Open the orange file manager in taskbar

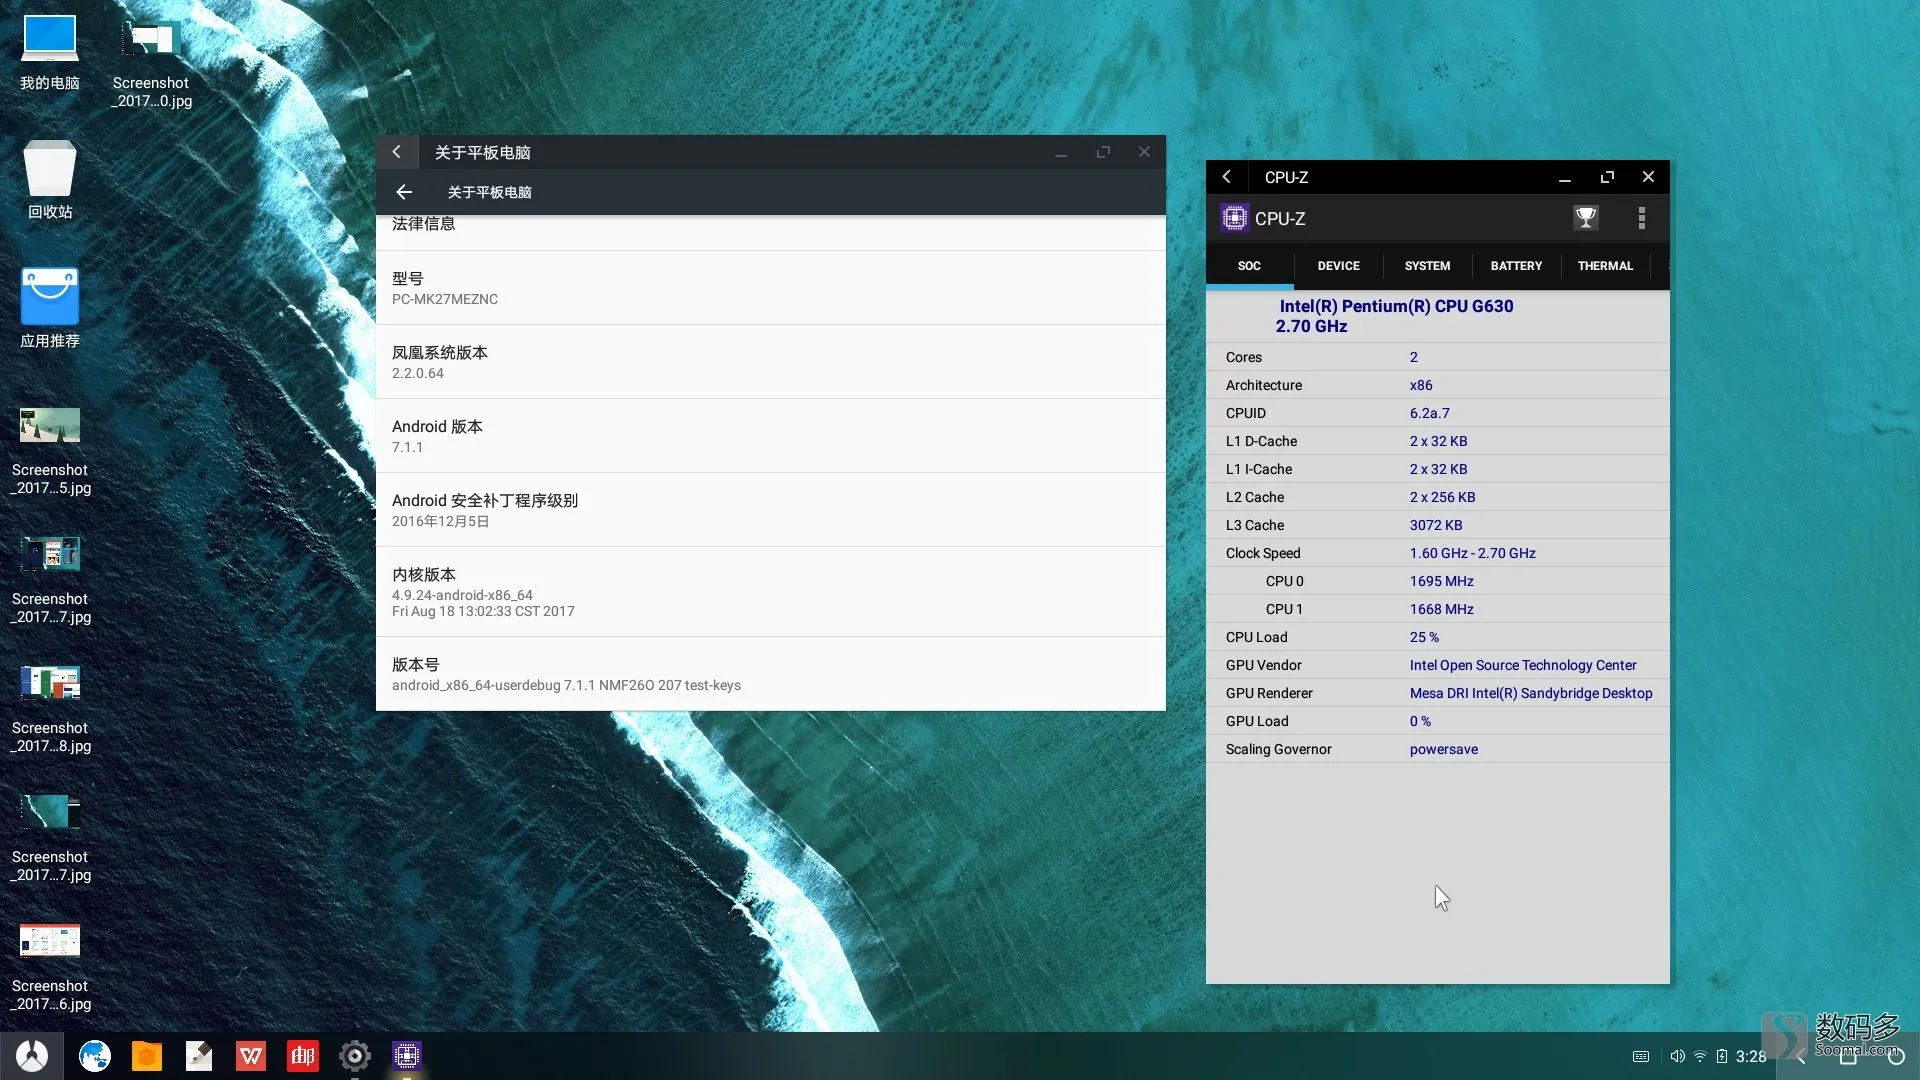147,1056
